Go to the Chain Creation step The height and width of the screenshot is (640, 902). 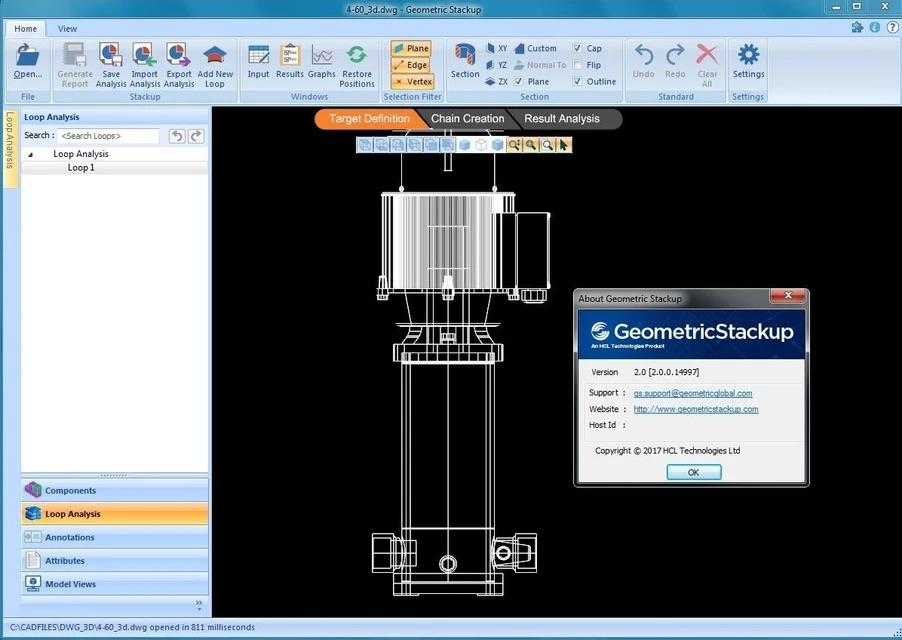pos(467,119)
